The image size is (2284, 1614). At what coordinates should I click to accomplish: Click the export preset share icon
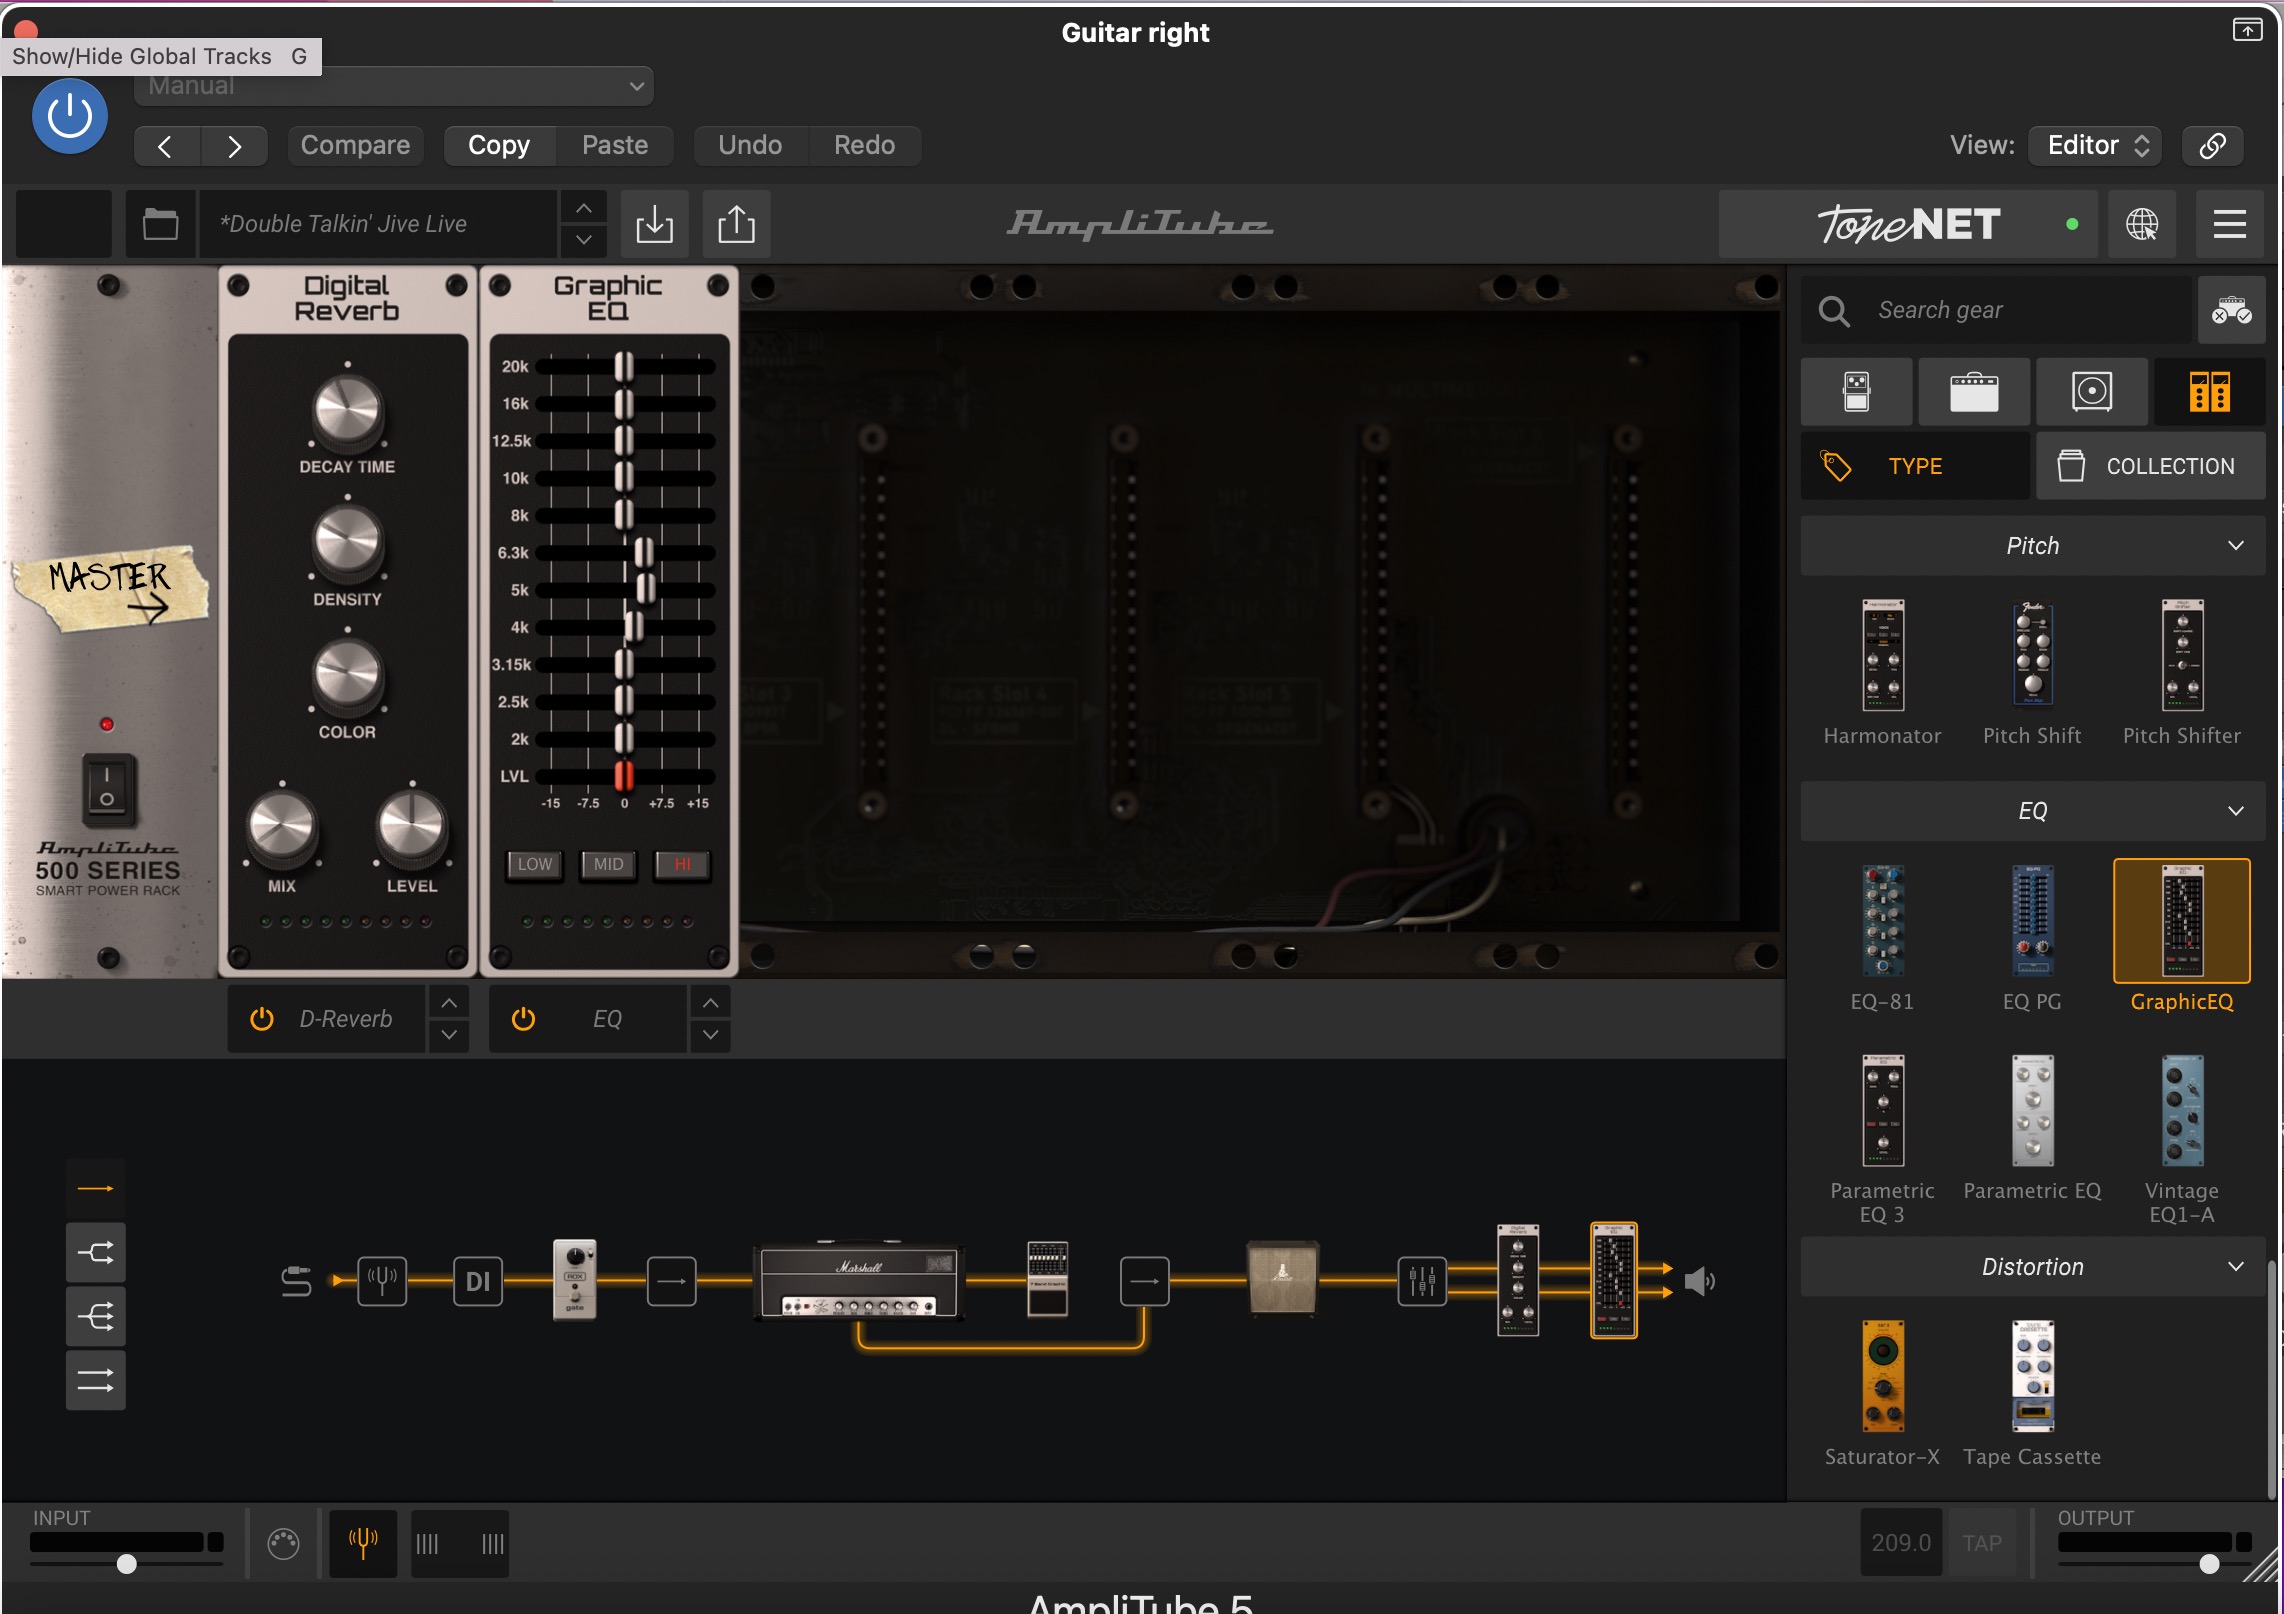pos(737,224)
